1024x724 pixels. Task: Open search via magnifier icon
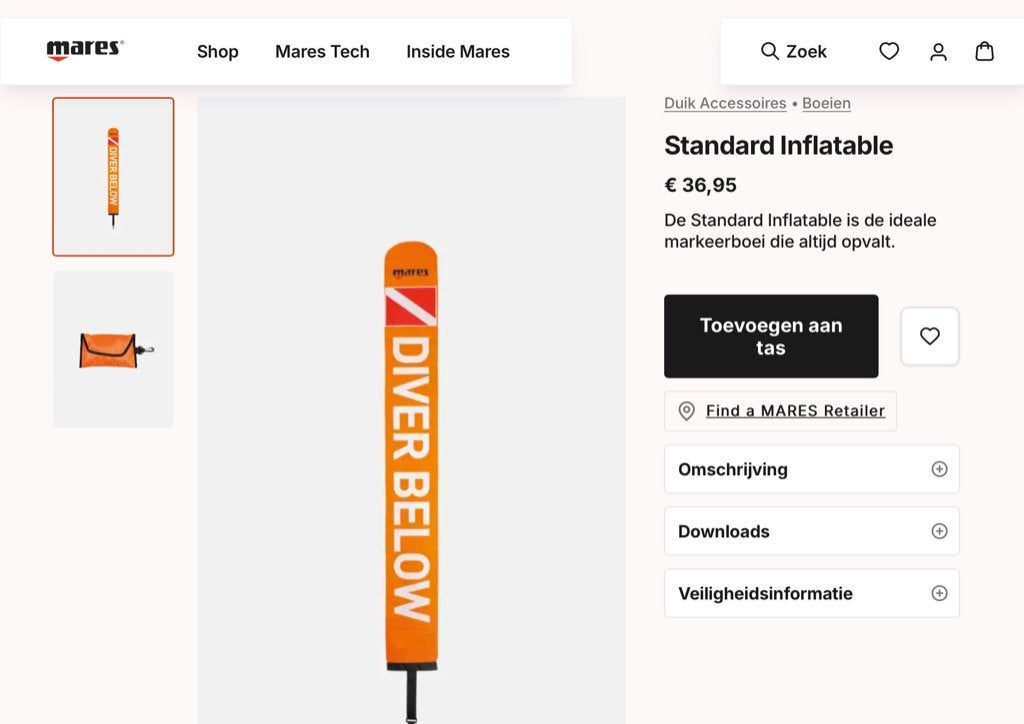769,51
